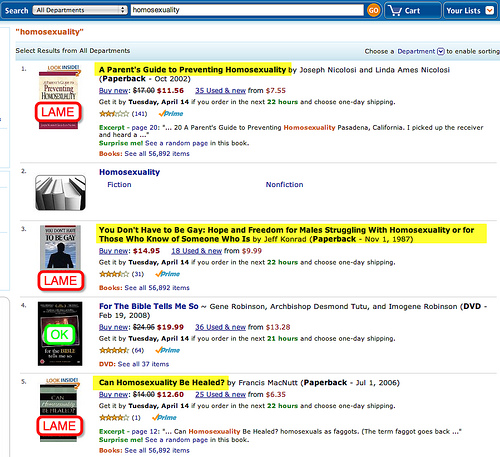This screenshot has width=500, height=457.
Task: Open 35 Used & new offers link
Action: [220, 91]
